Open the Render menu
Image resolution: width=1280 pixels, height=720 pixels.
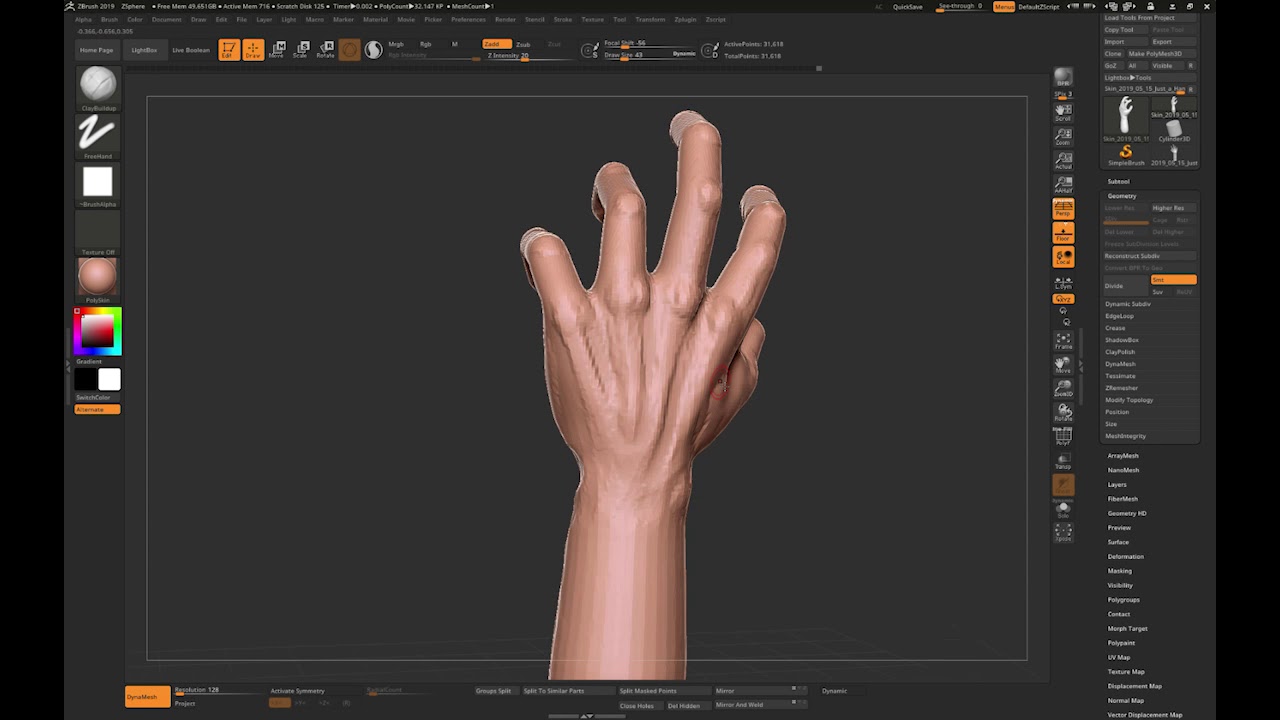pos(506,19)
